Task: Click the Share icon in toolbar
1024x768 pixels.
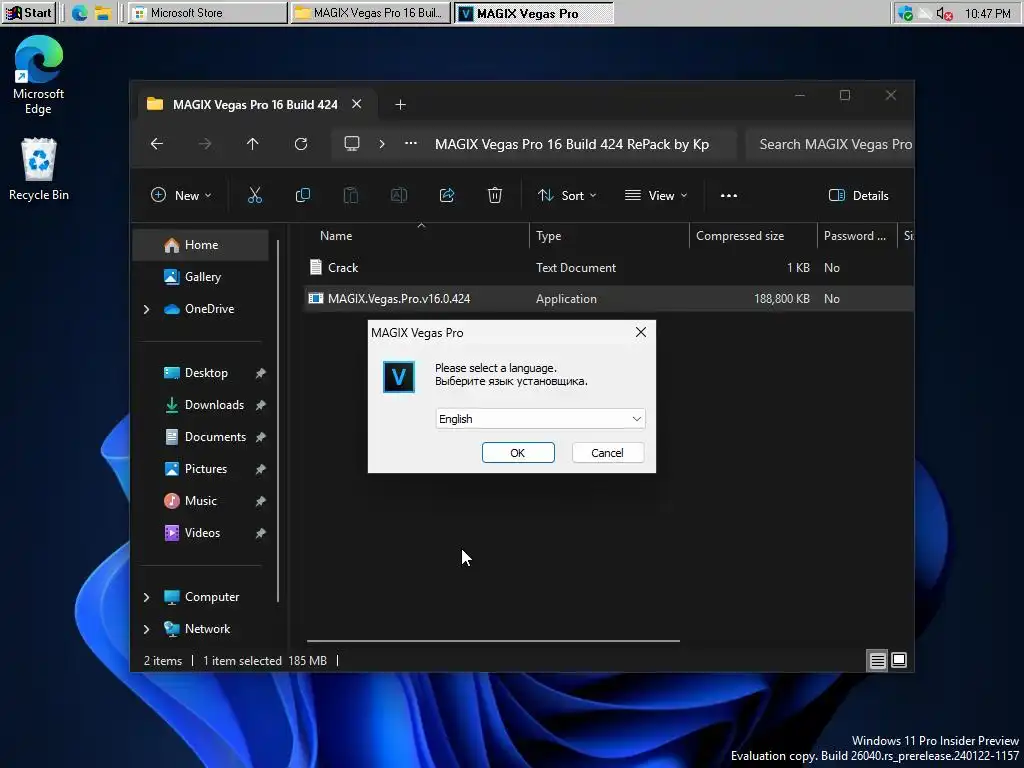Action: pyautogui.click(x=447, y=195)
